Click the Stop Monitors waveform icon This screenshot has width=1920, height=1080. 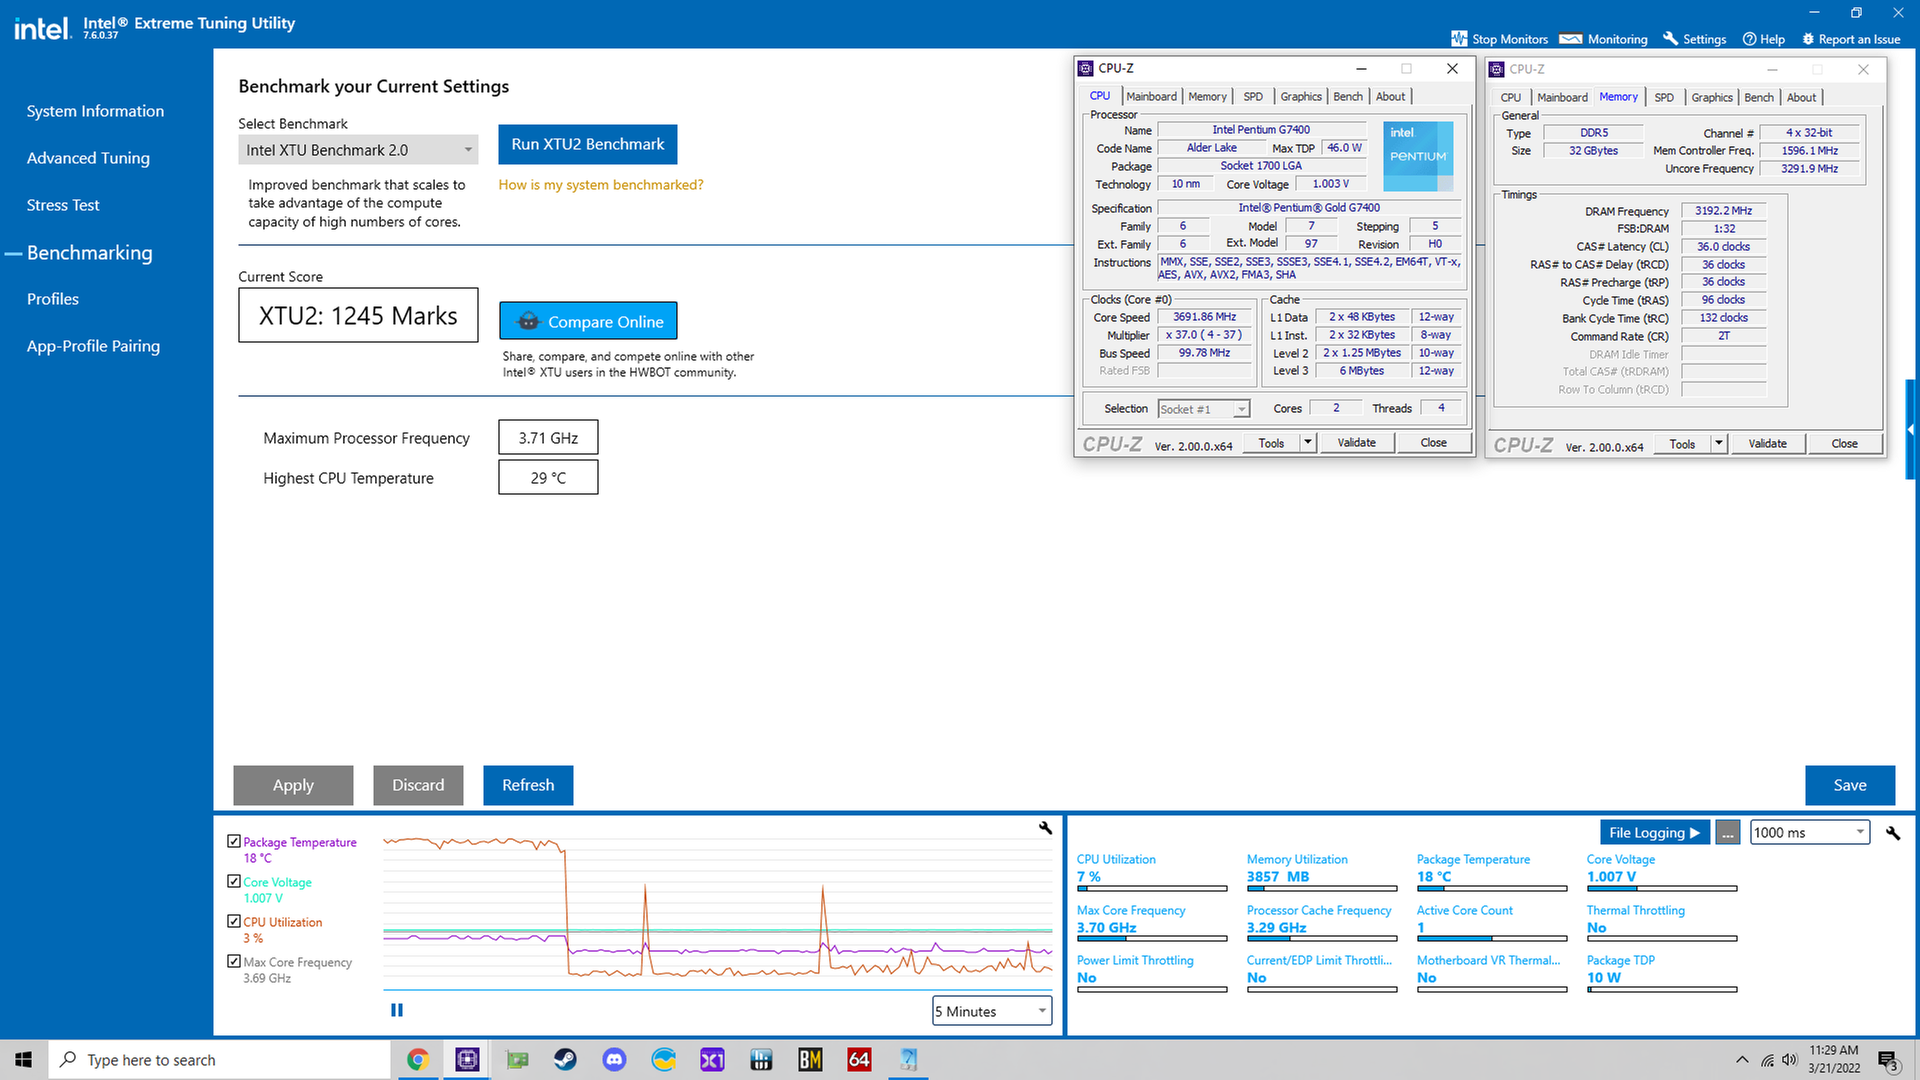coord(1459,39)
